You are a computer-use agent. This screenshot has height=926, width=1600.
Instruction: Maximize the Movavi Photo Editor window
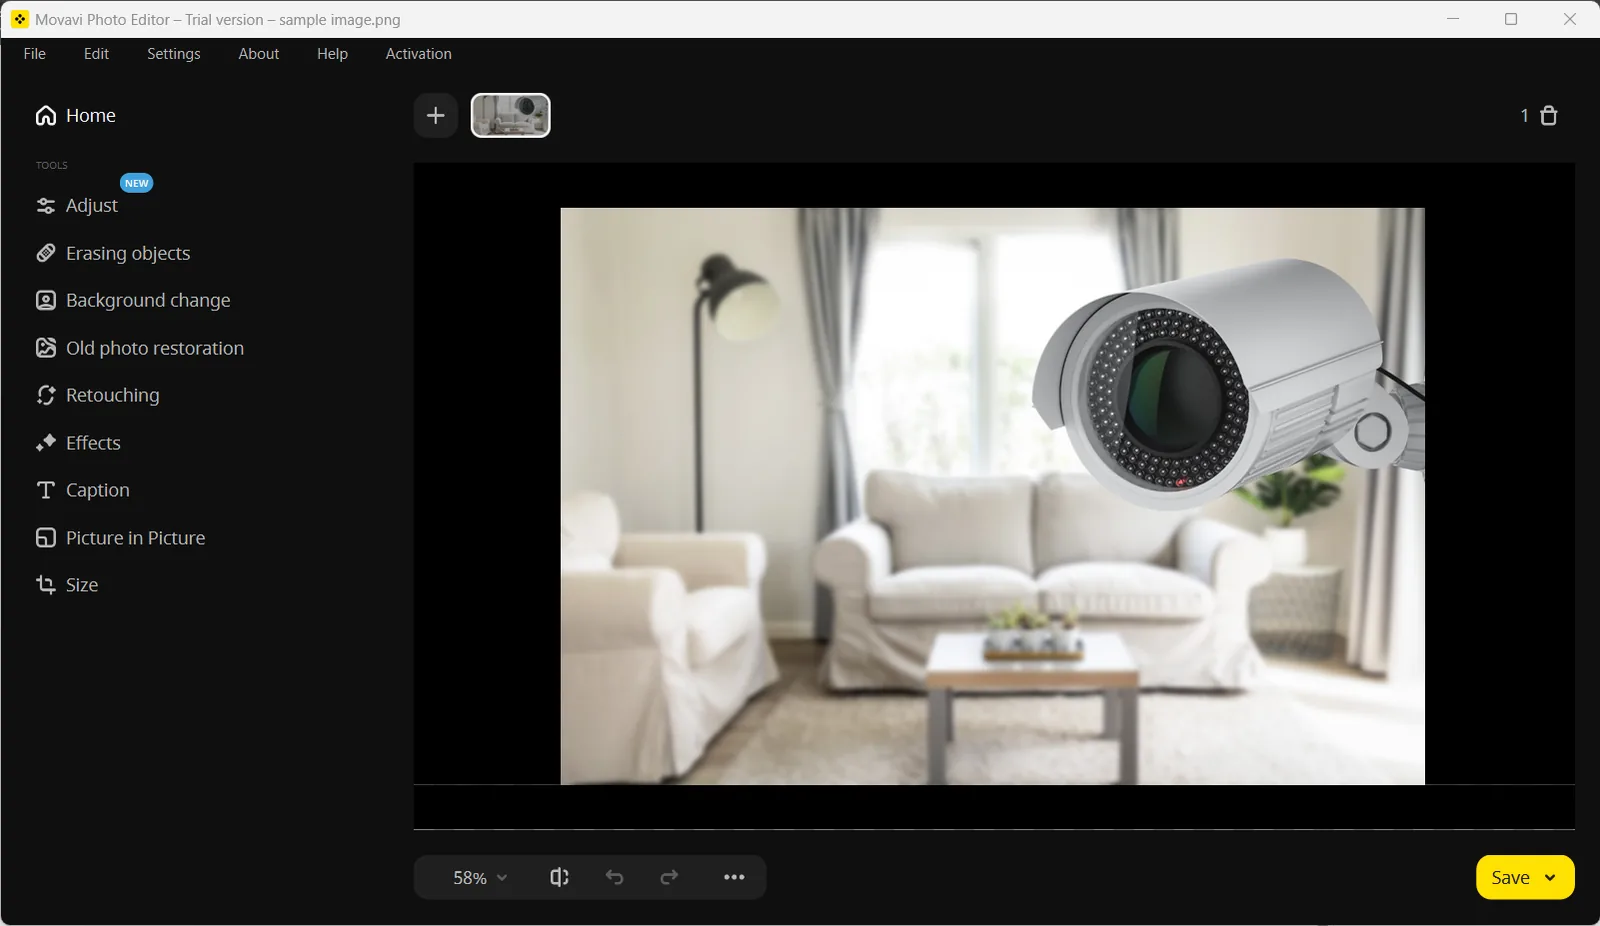pos(1511,19)
